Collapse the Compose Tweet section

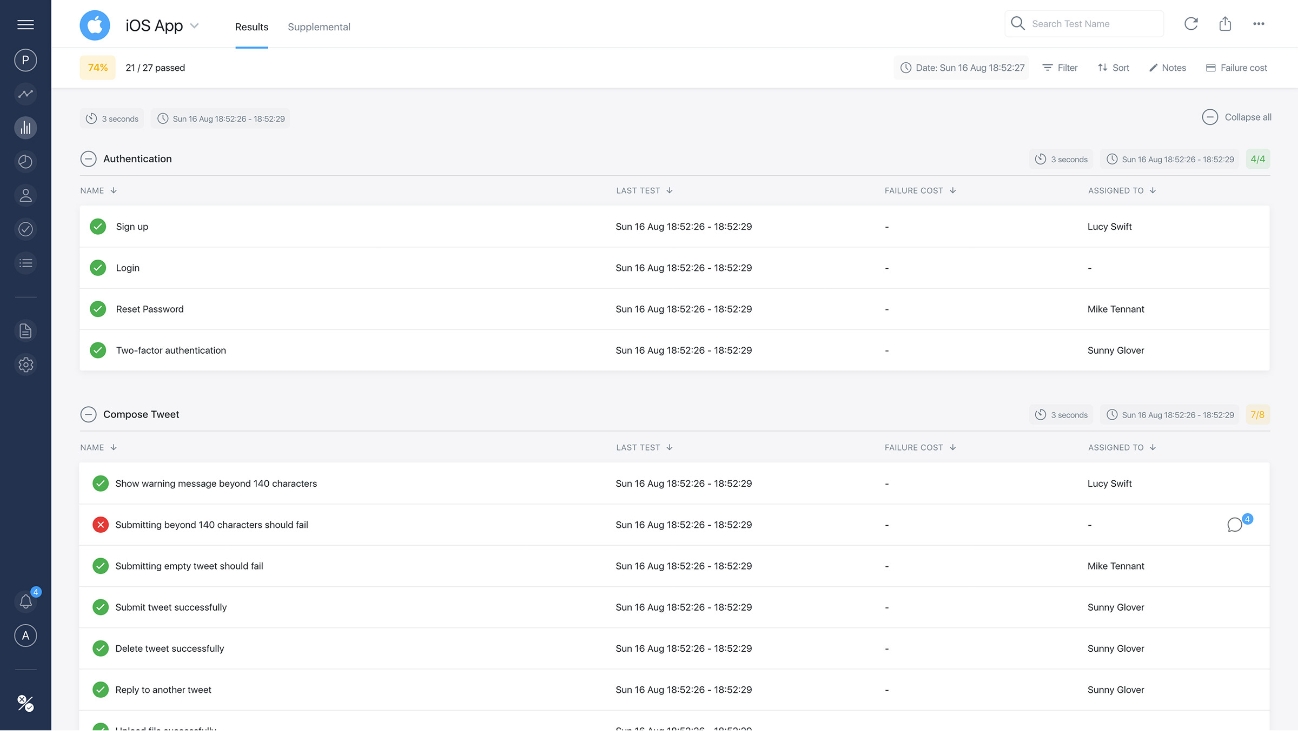pyautogui.click(x=89, y=414)
